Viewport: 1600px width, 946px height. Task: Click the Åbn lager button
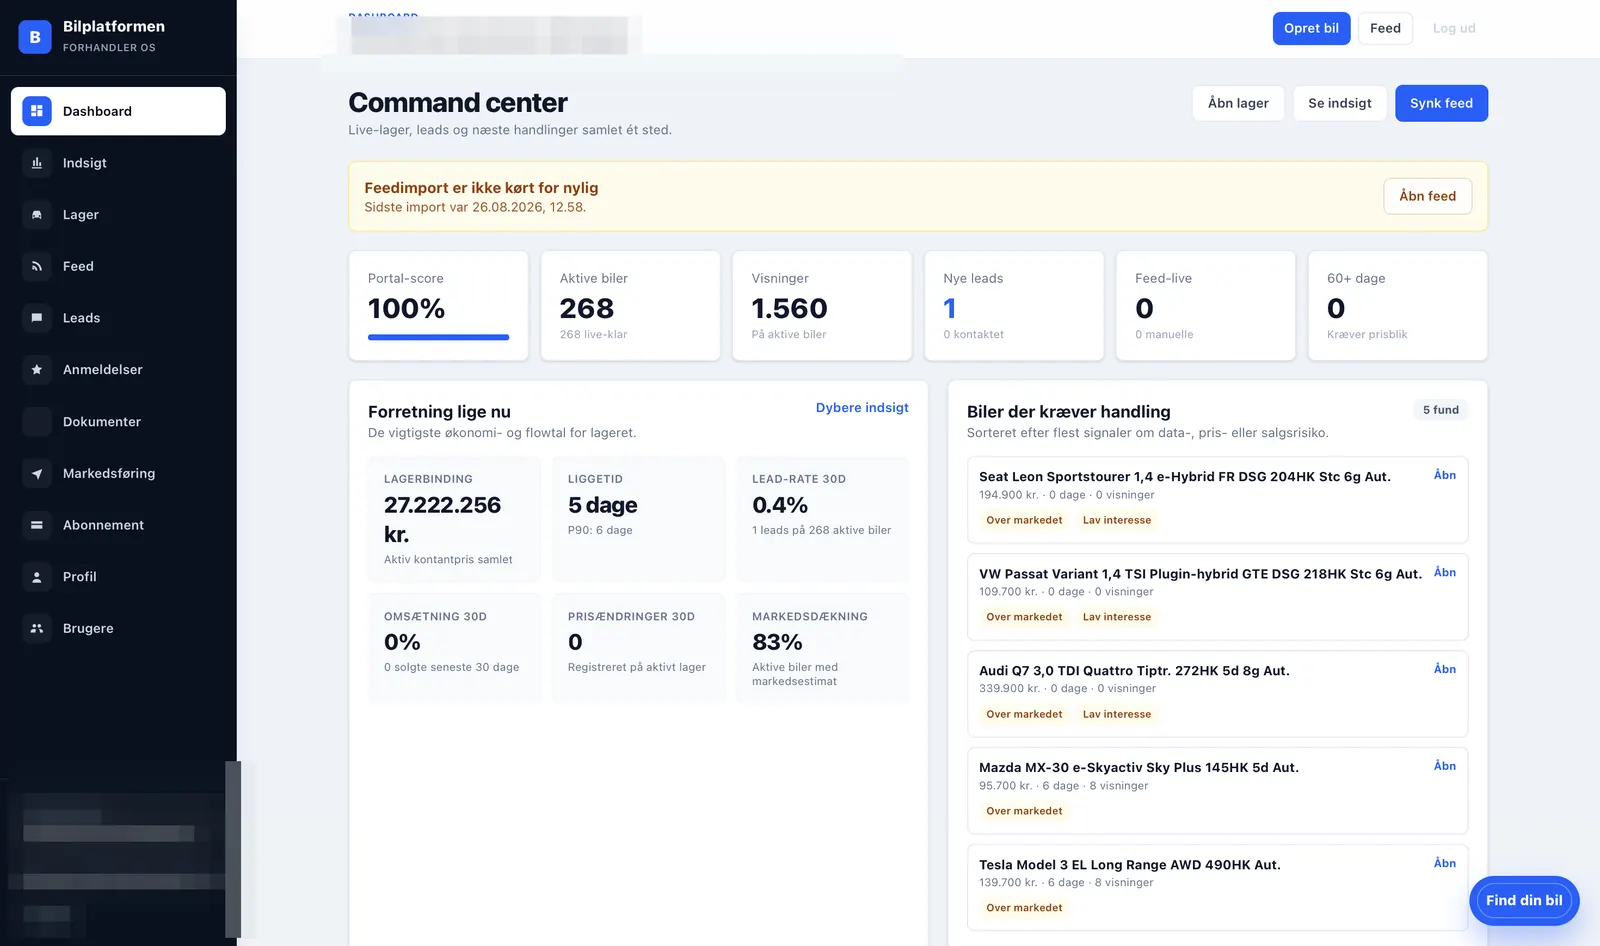pyautogui.click(x=1238, y=103)
